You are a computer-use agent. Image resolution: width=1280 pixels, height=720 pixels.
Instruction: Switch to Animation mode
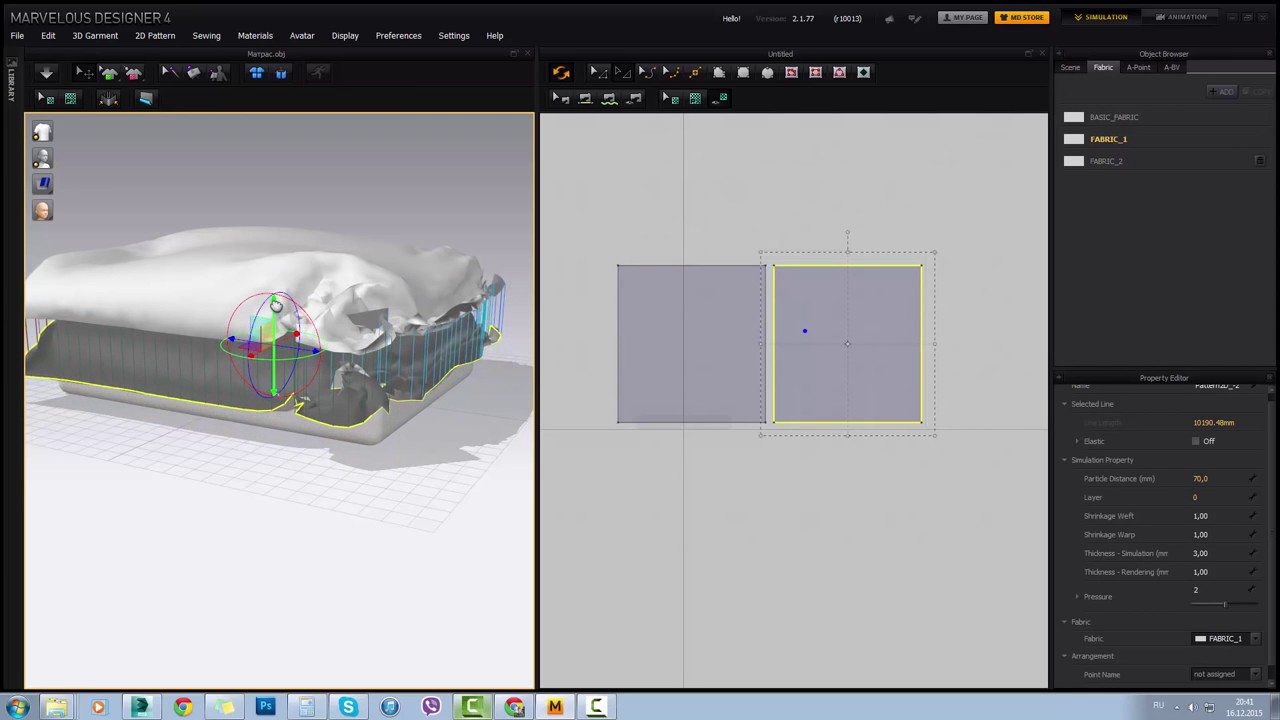(x=1181, y=17)
